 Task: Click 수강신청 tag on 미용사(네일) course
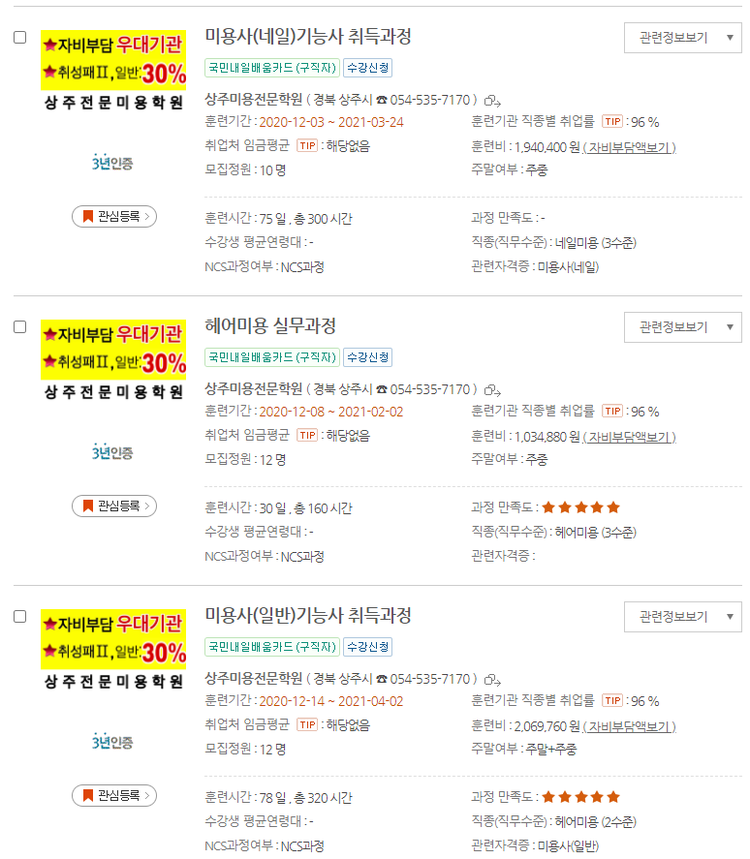[368, 68]
